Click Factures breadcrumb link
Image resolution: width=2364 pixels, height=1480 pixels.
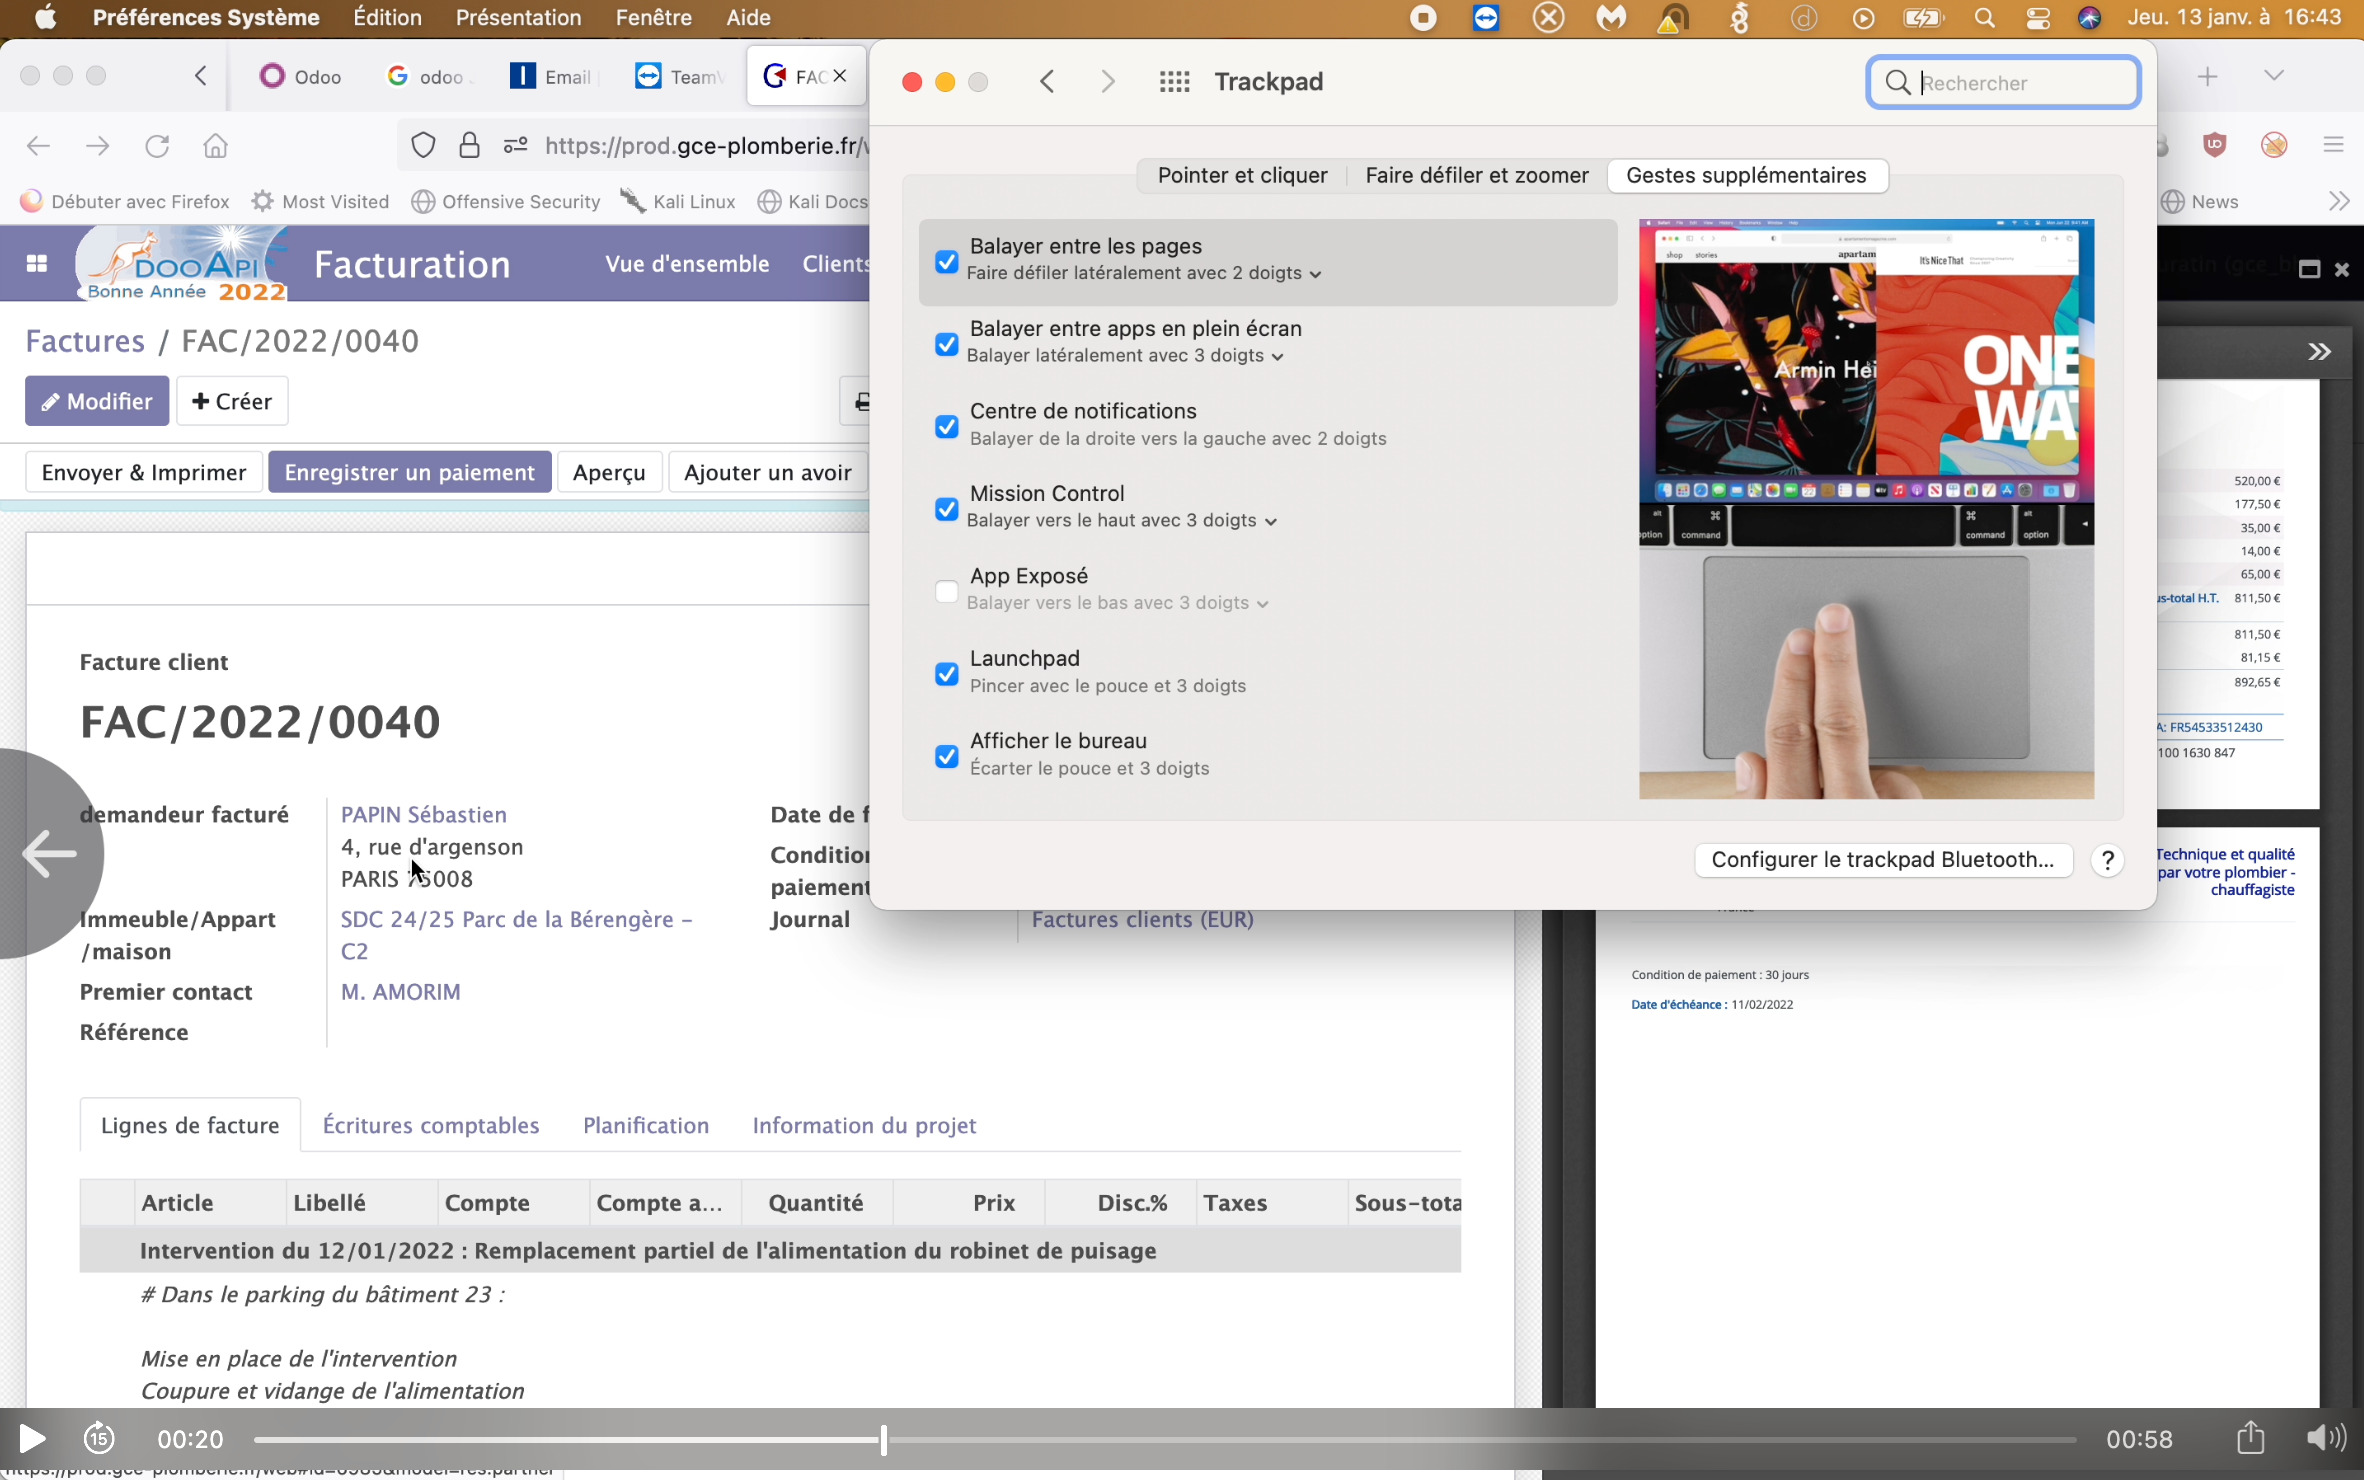(x=85, y=341)
